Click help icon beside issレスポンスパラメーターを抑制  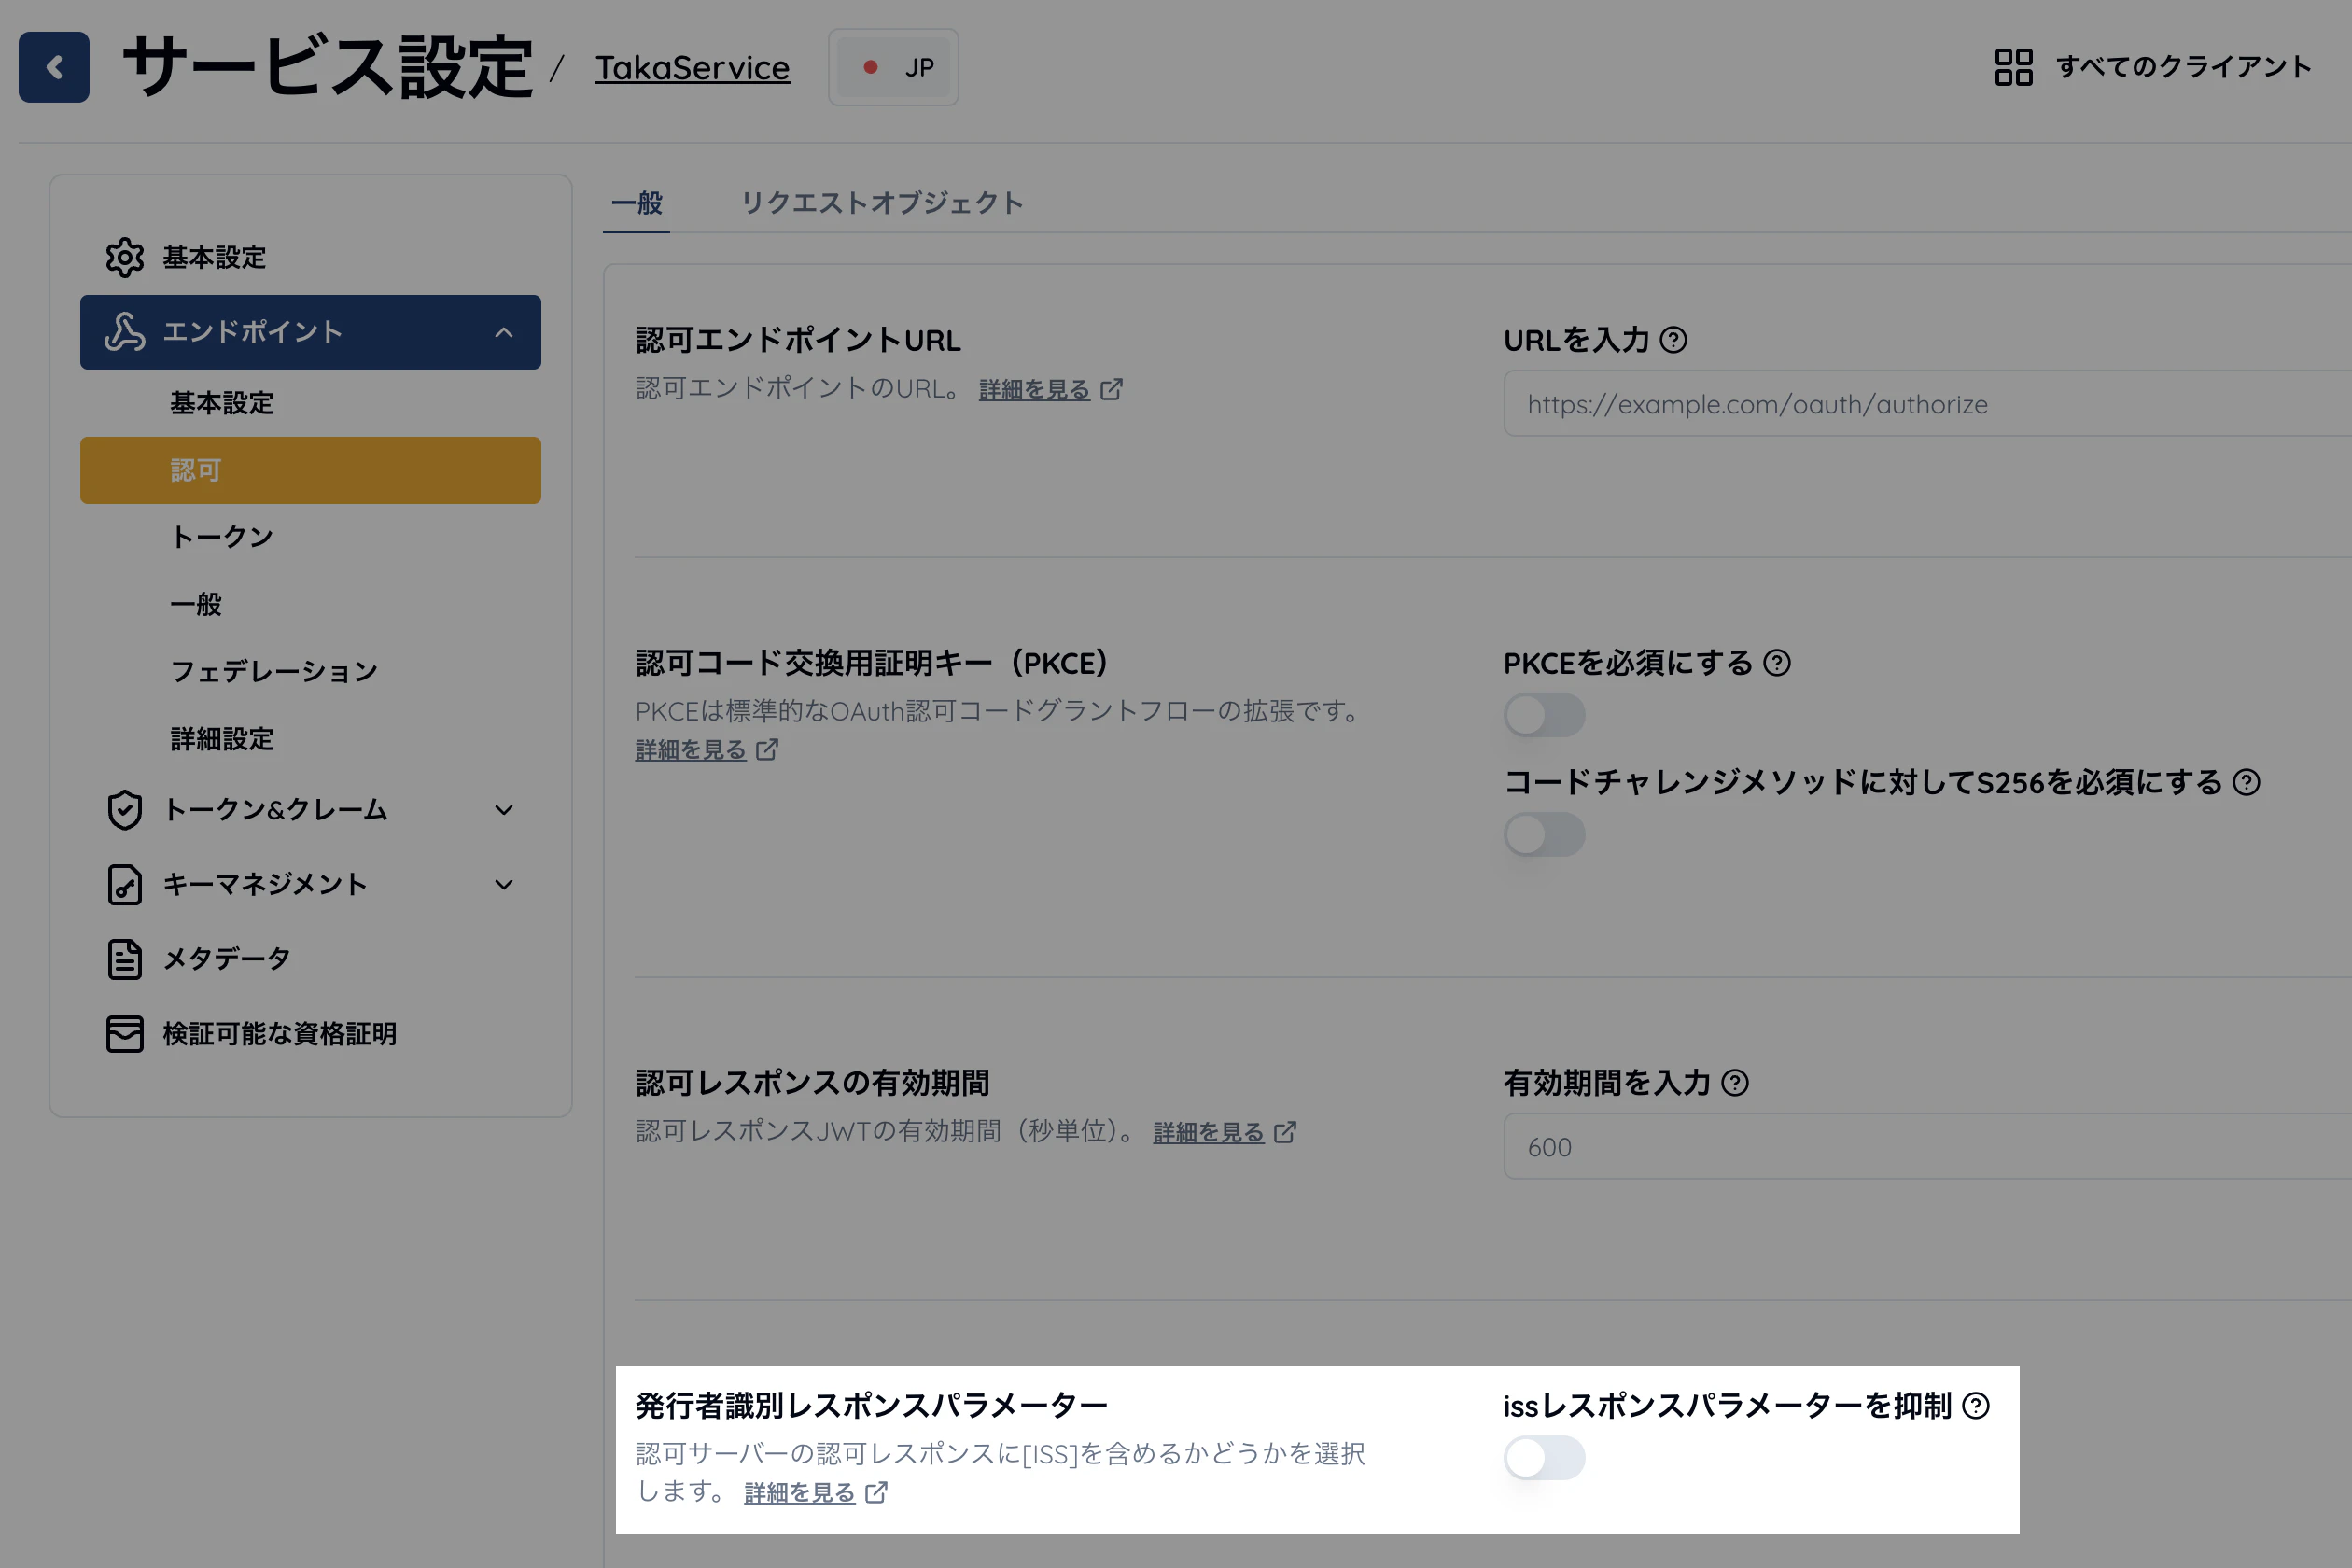(x=1976, y=1406)
